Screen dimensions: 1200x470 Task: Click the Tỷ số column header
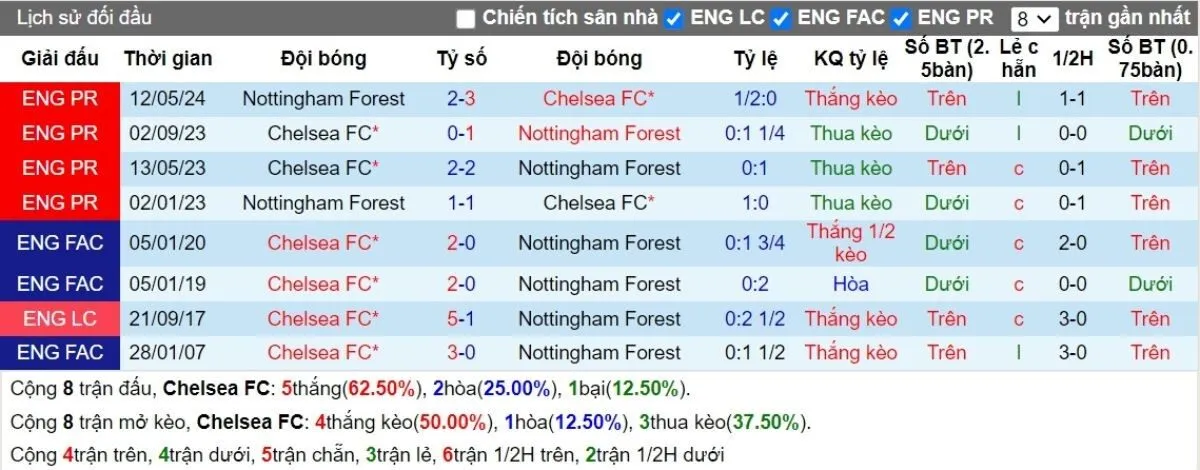click(461, 59)
